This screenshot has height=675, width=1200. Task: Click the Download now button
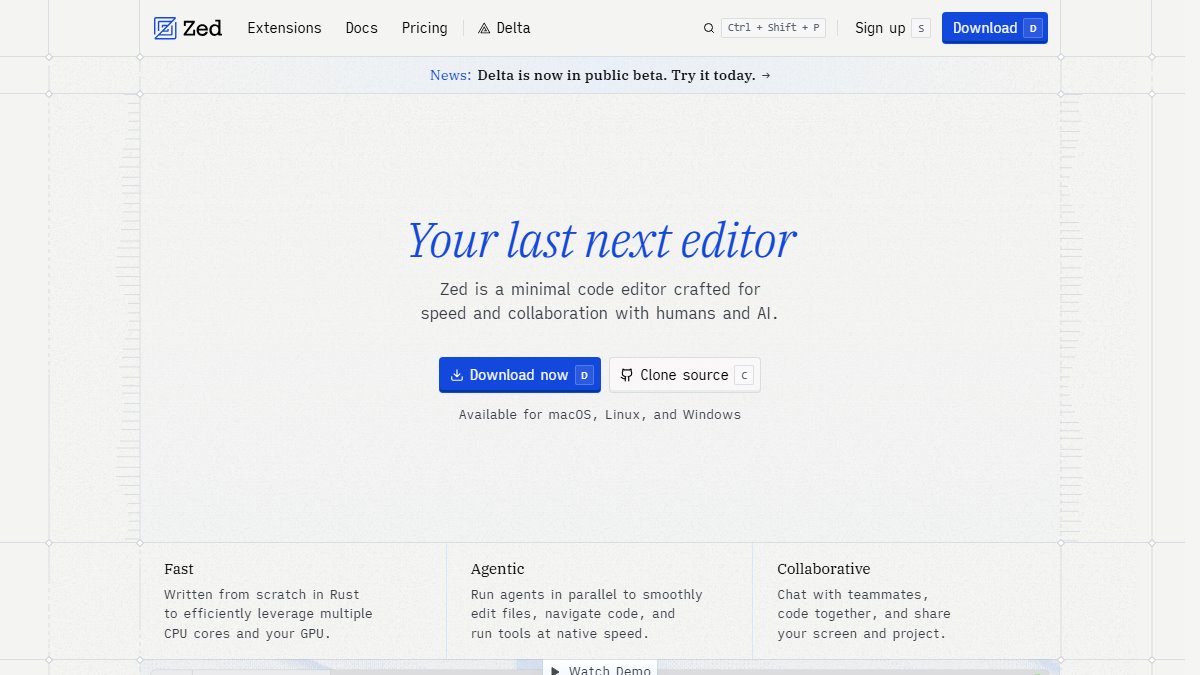click(x=520, y=375)
